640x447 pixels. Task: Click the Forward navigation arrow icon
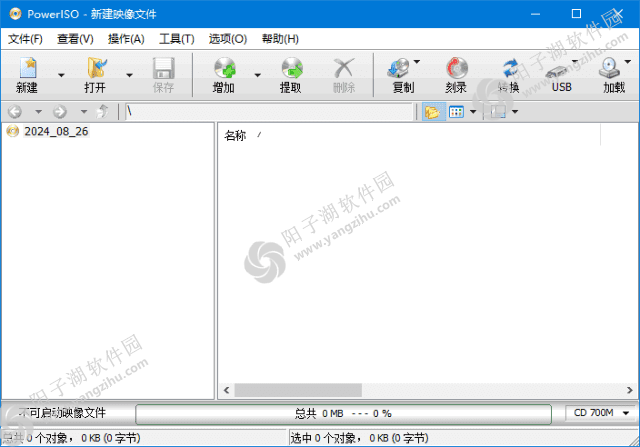(60, 111)
